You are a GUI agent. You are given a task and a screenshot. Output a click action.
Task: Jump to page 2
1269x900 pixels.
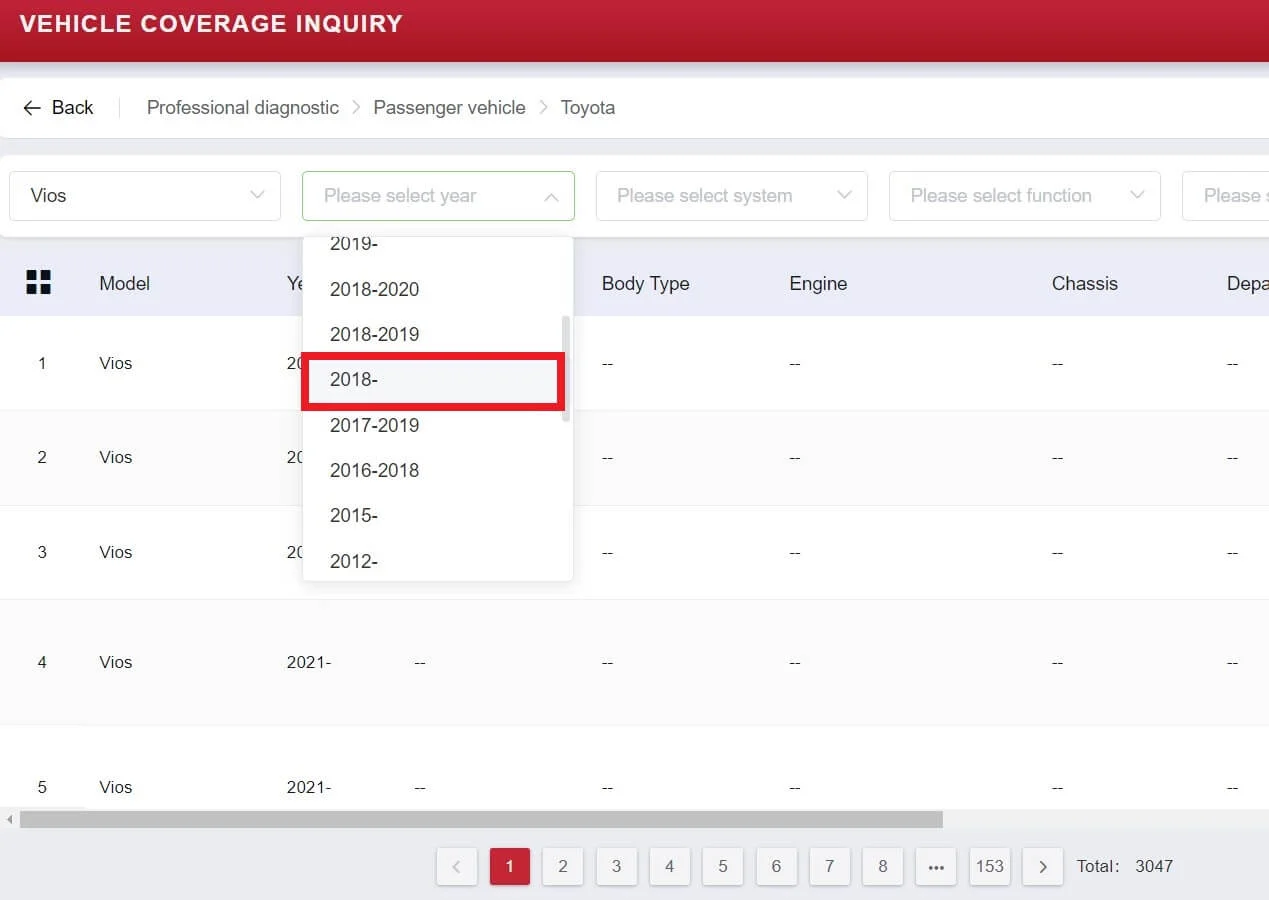click(x=562, y=867)
